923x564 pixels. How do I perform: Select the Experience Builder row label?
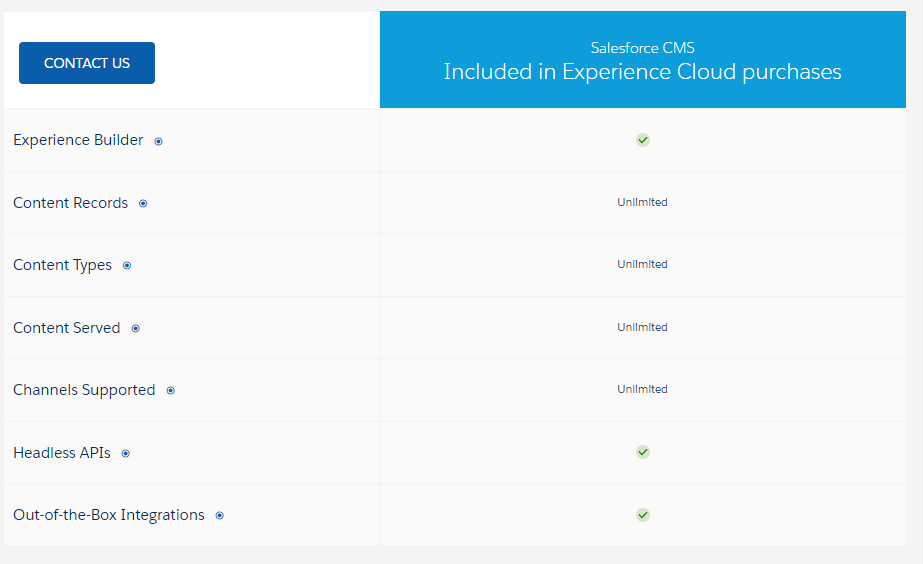click(x=78, y=140)
